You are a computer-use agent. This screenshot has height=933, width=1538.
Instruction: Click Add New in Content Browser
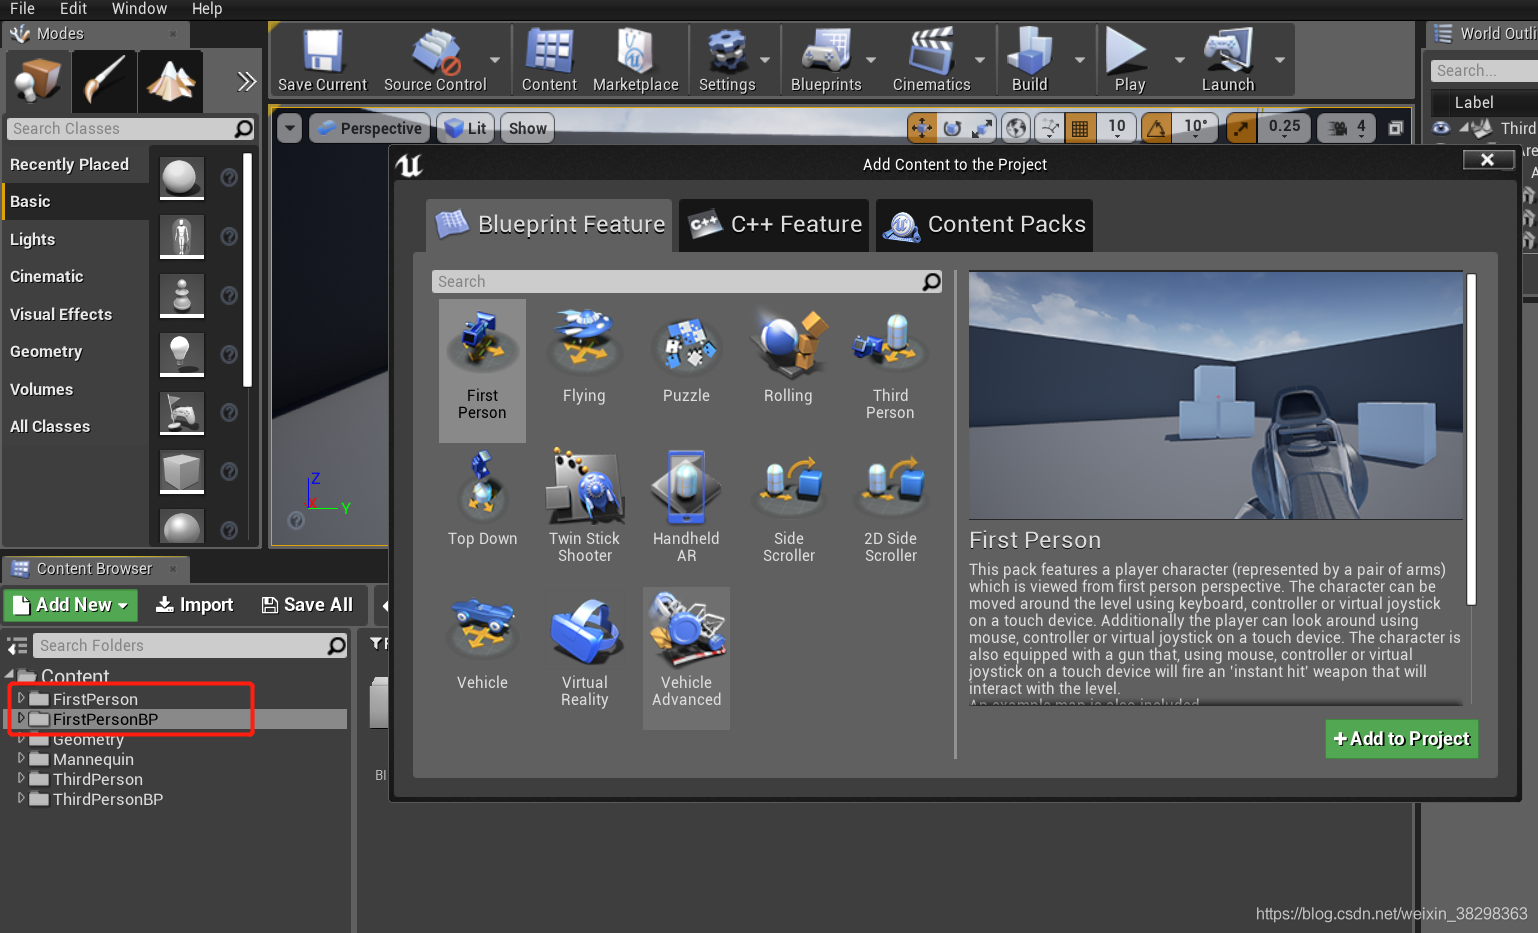coord(72,605)
